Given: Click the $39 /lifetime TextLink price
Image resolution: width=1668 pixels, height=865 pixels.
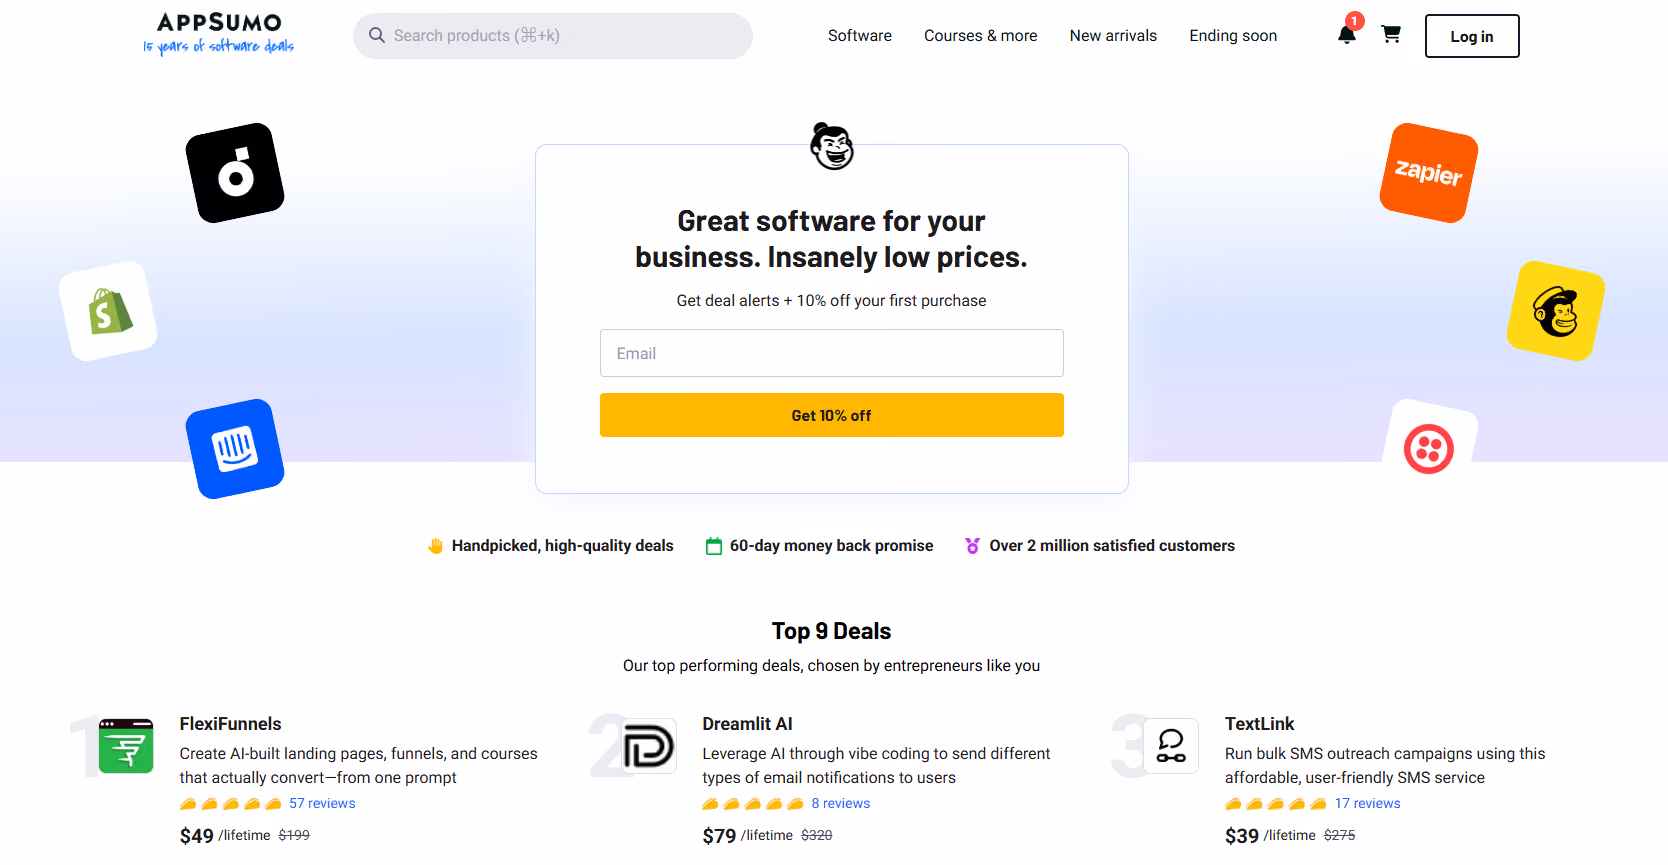Looking at the screenshot, I should coord(1270,835).
